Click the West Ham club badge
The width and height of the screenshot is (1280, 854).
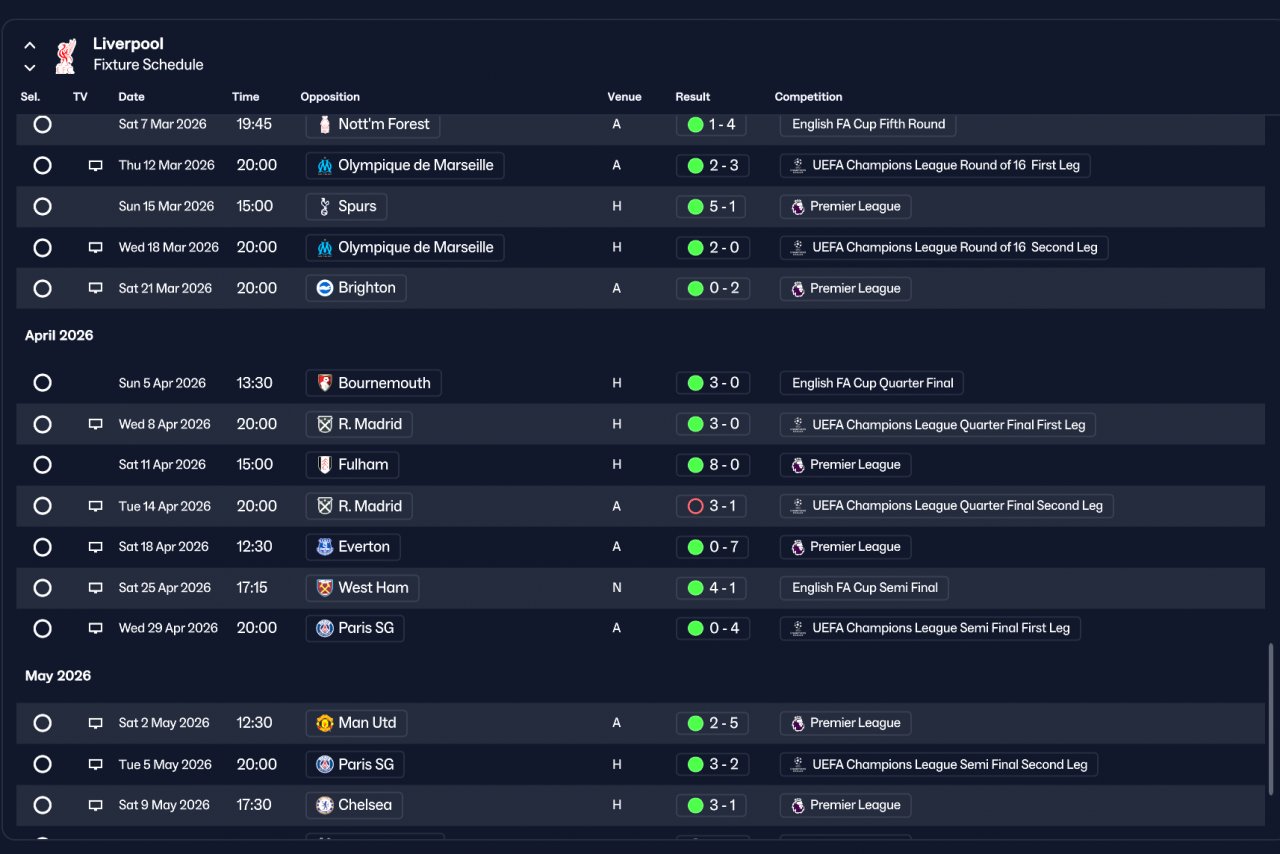(x=324, y=588)
